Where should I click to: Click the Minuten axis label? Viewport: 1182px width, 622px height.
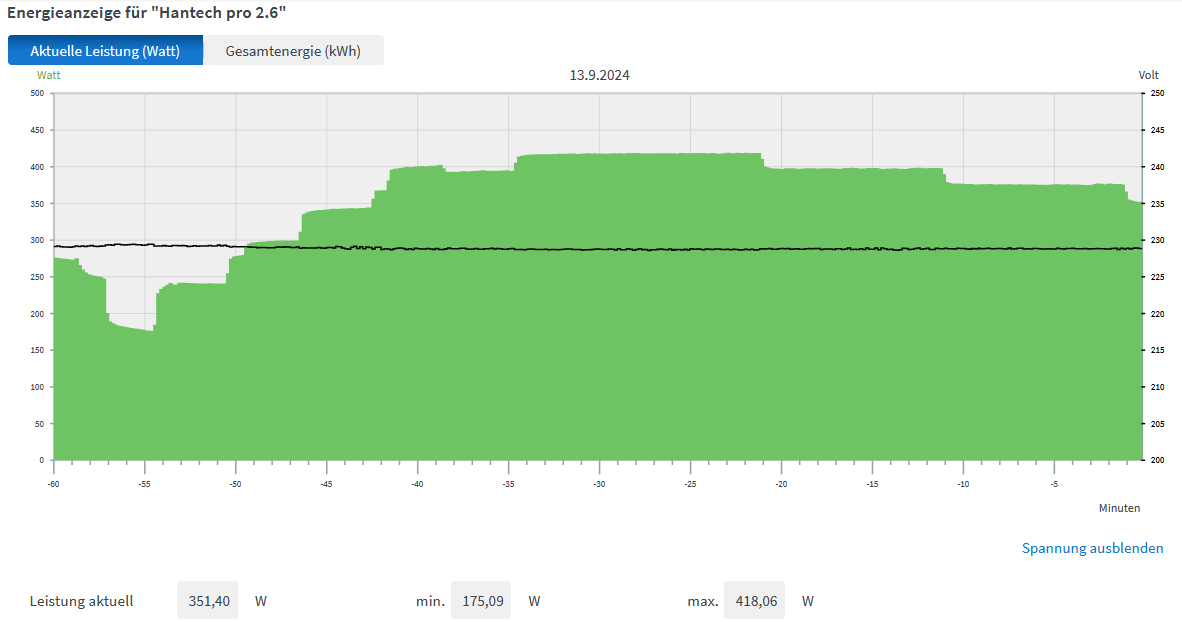pyautogui.click(x=1119, y=508)
